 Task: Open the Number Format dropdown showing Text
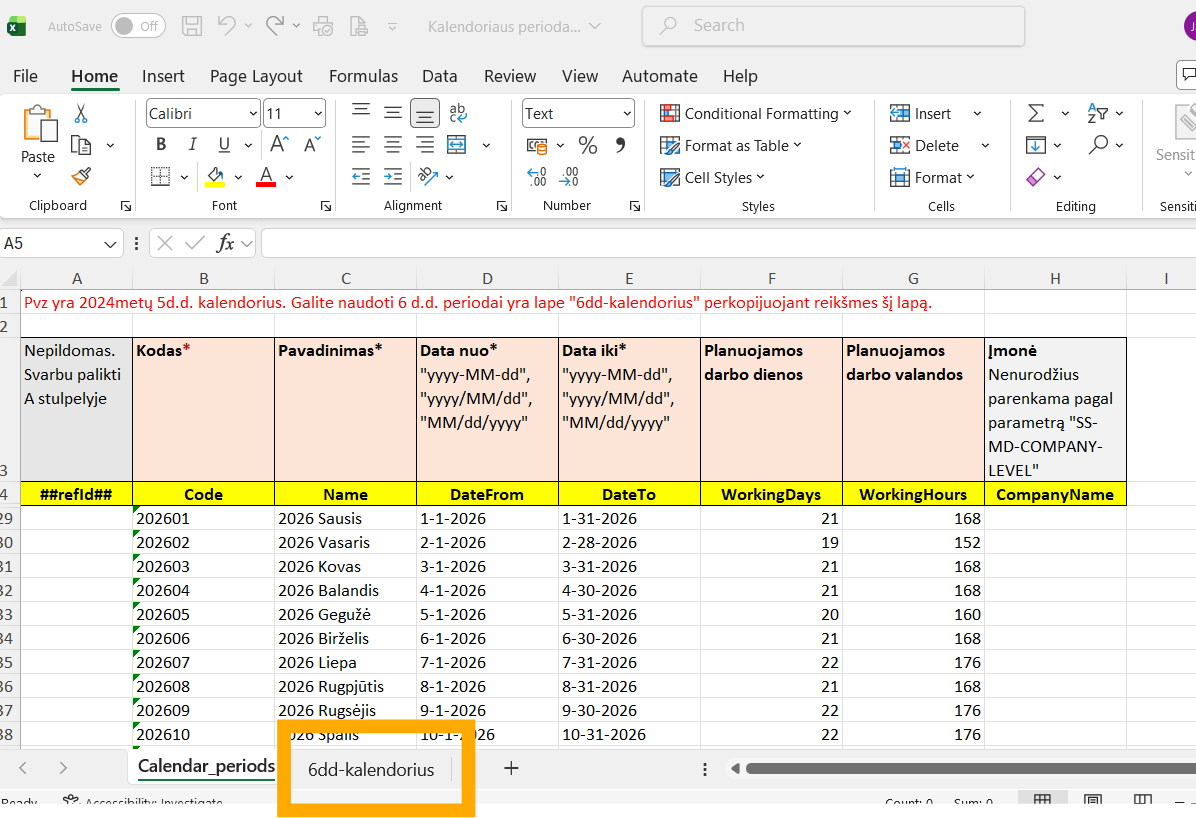[627, 114]
